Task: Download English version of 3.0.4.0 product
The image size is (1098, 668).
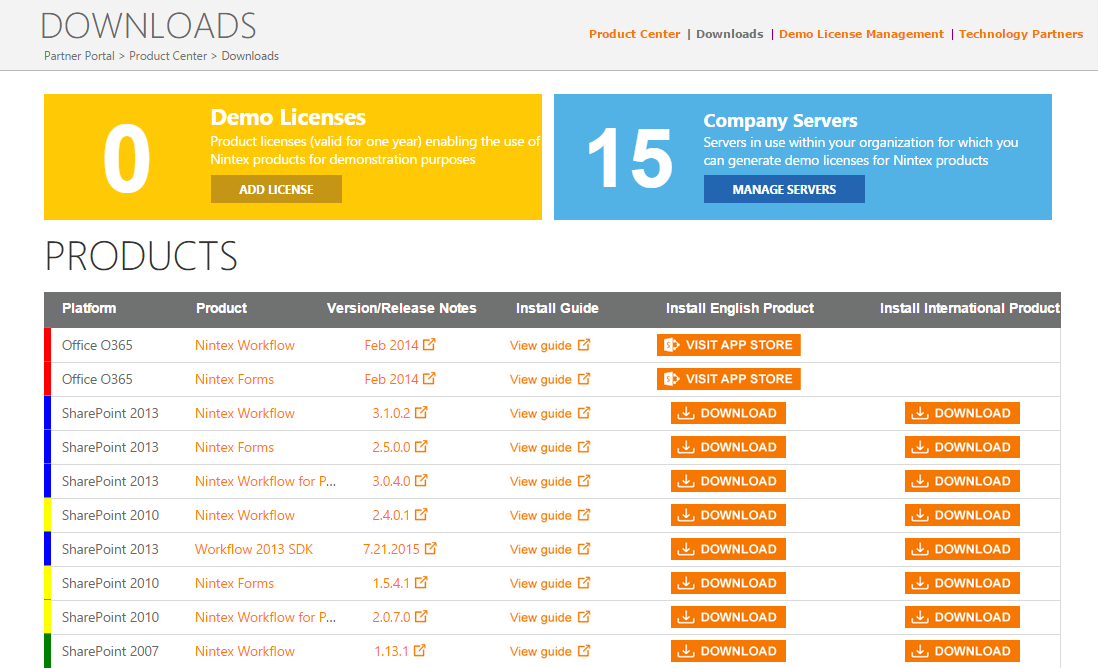Action: click(728, 481)
